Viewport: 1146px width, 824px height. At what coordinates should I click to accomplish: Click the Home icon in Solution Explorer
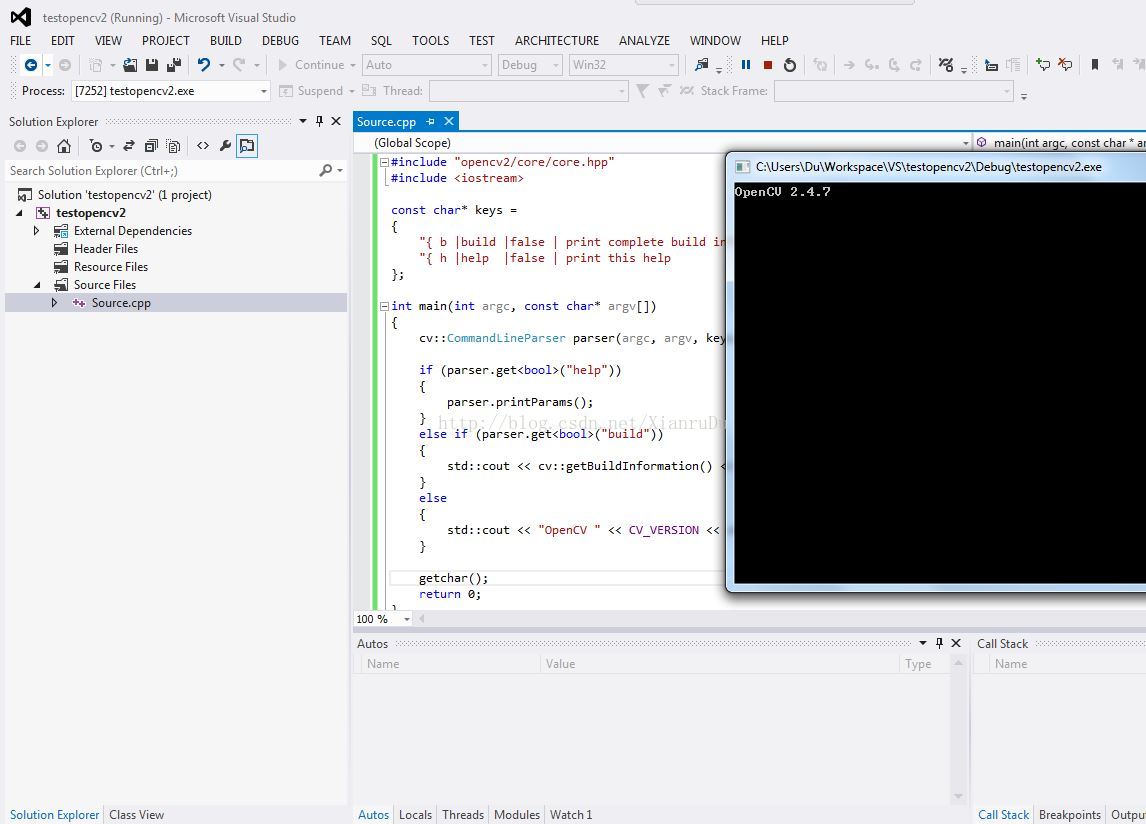coord(64,145)
